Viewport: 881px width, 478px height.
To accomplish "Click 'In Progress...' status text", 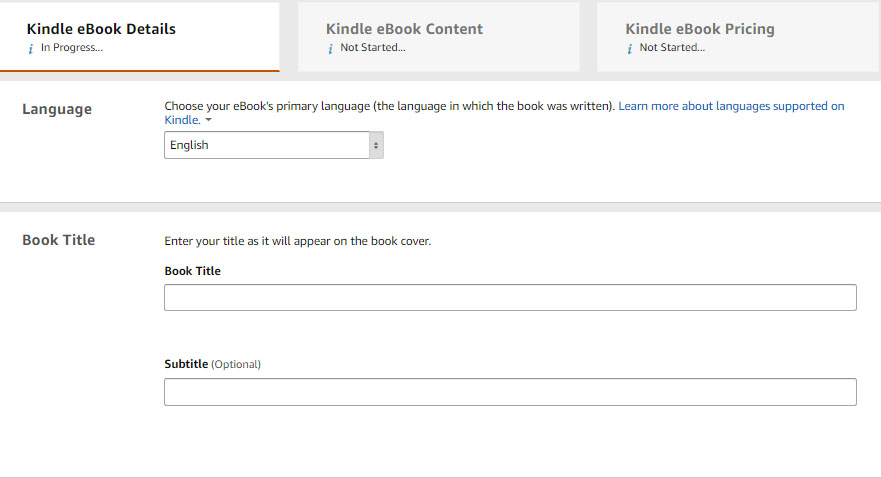I will tap(72, 48).
